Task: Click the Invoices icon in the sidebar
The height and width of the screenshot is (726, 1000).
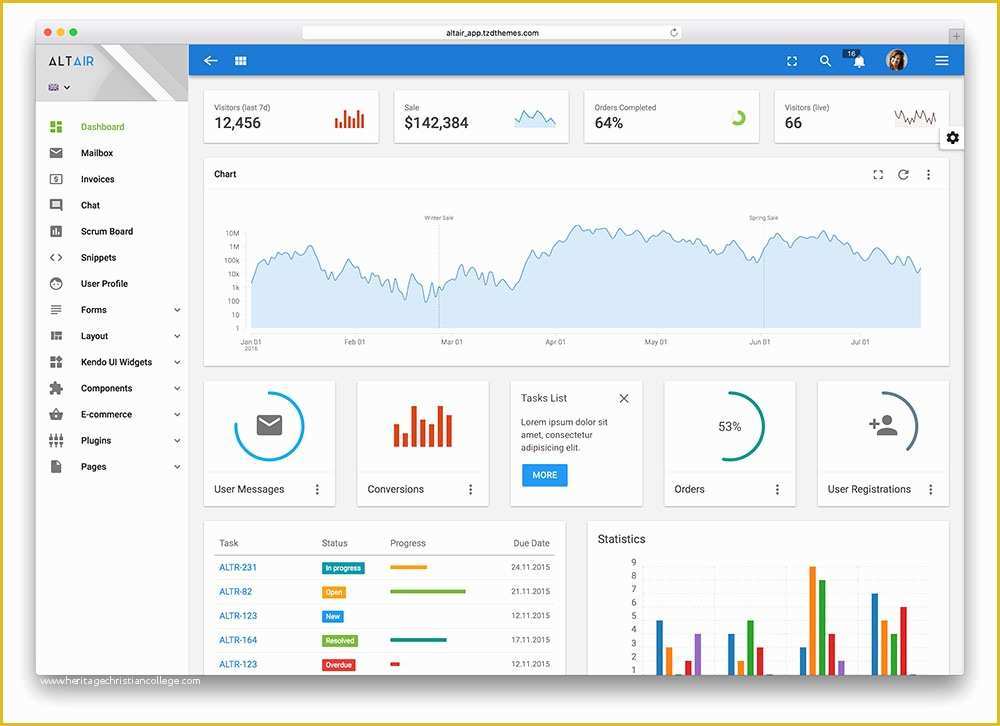Action: point(56,179)
